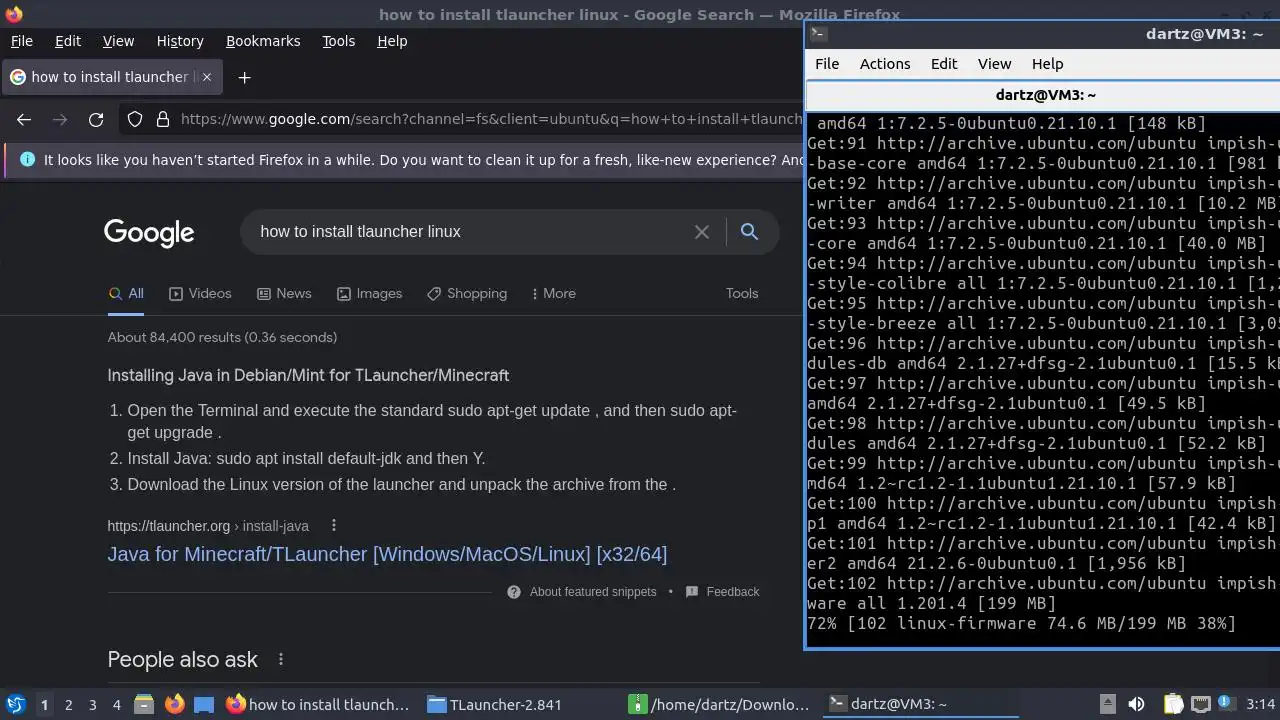Switch to virtual desktop 3
Image resolution: width=1280 pixels, height=720 pixels.
[x=92, y=705]
